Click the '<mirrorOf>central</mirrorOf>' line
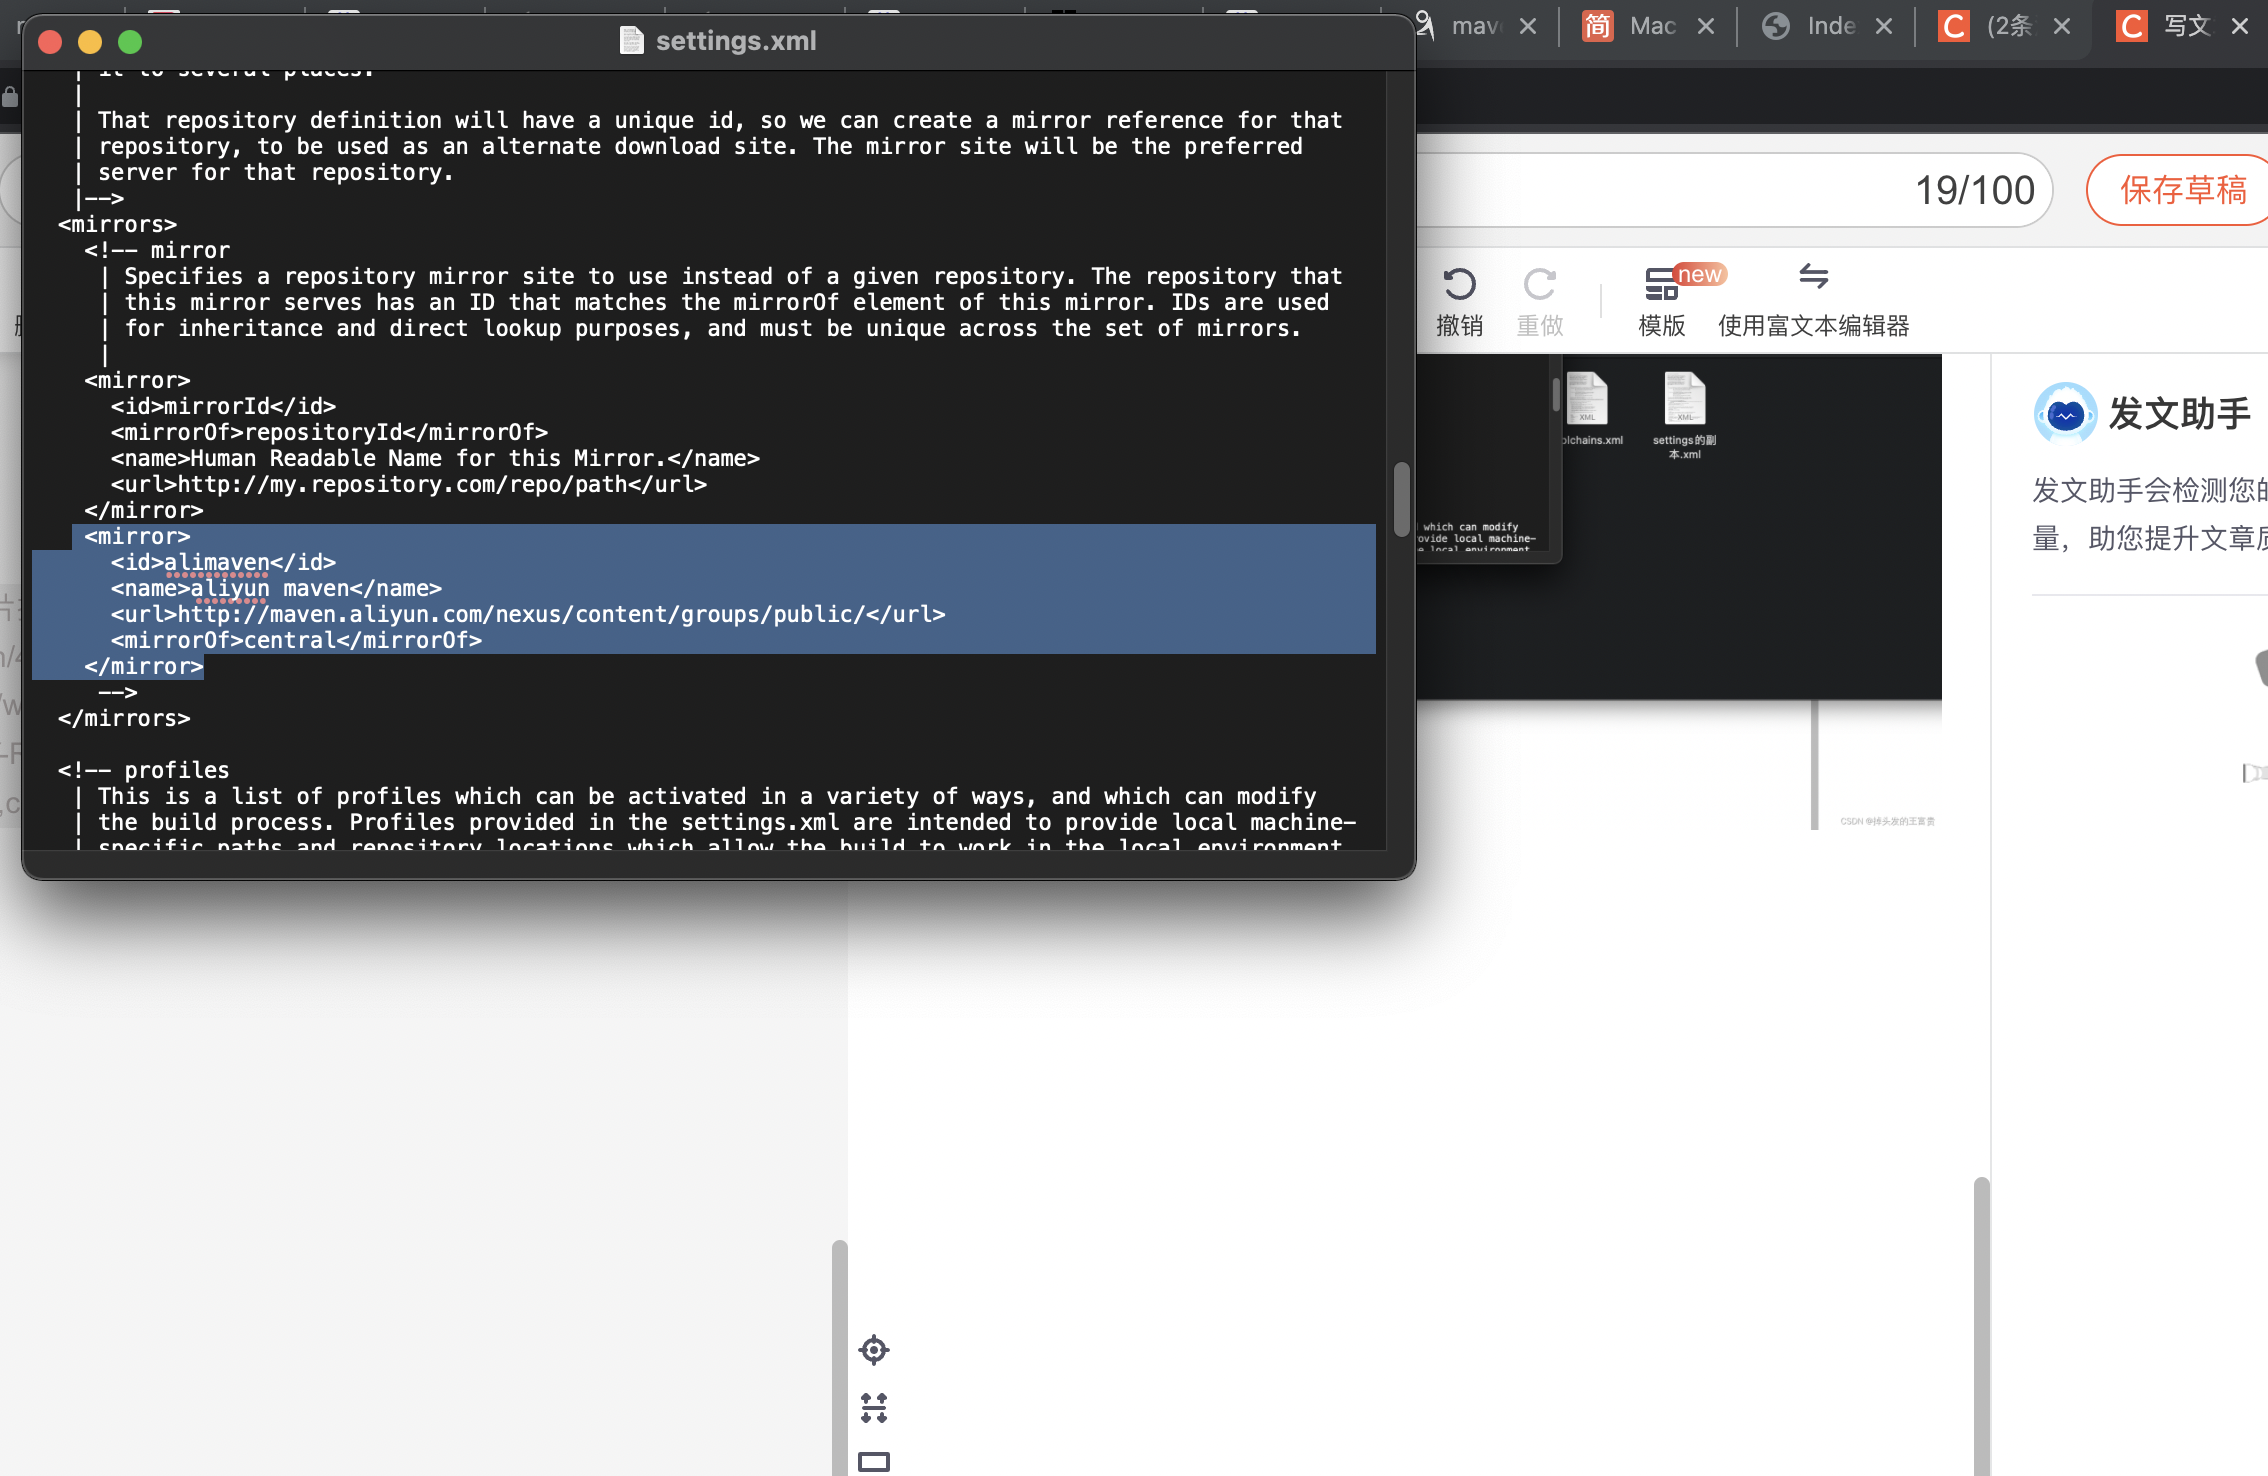 pyautogui.click(x=296, y=641)
